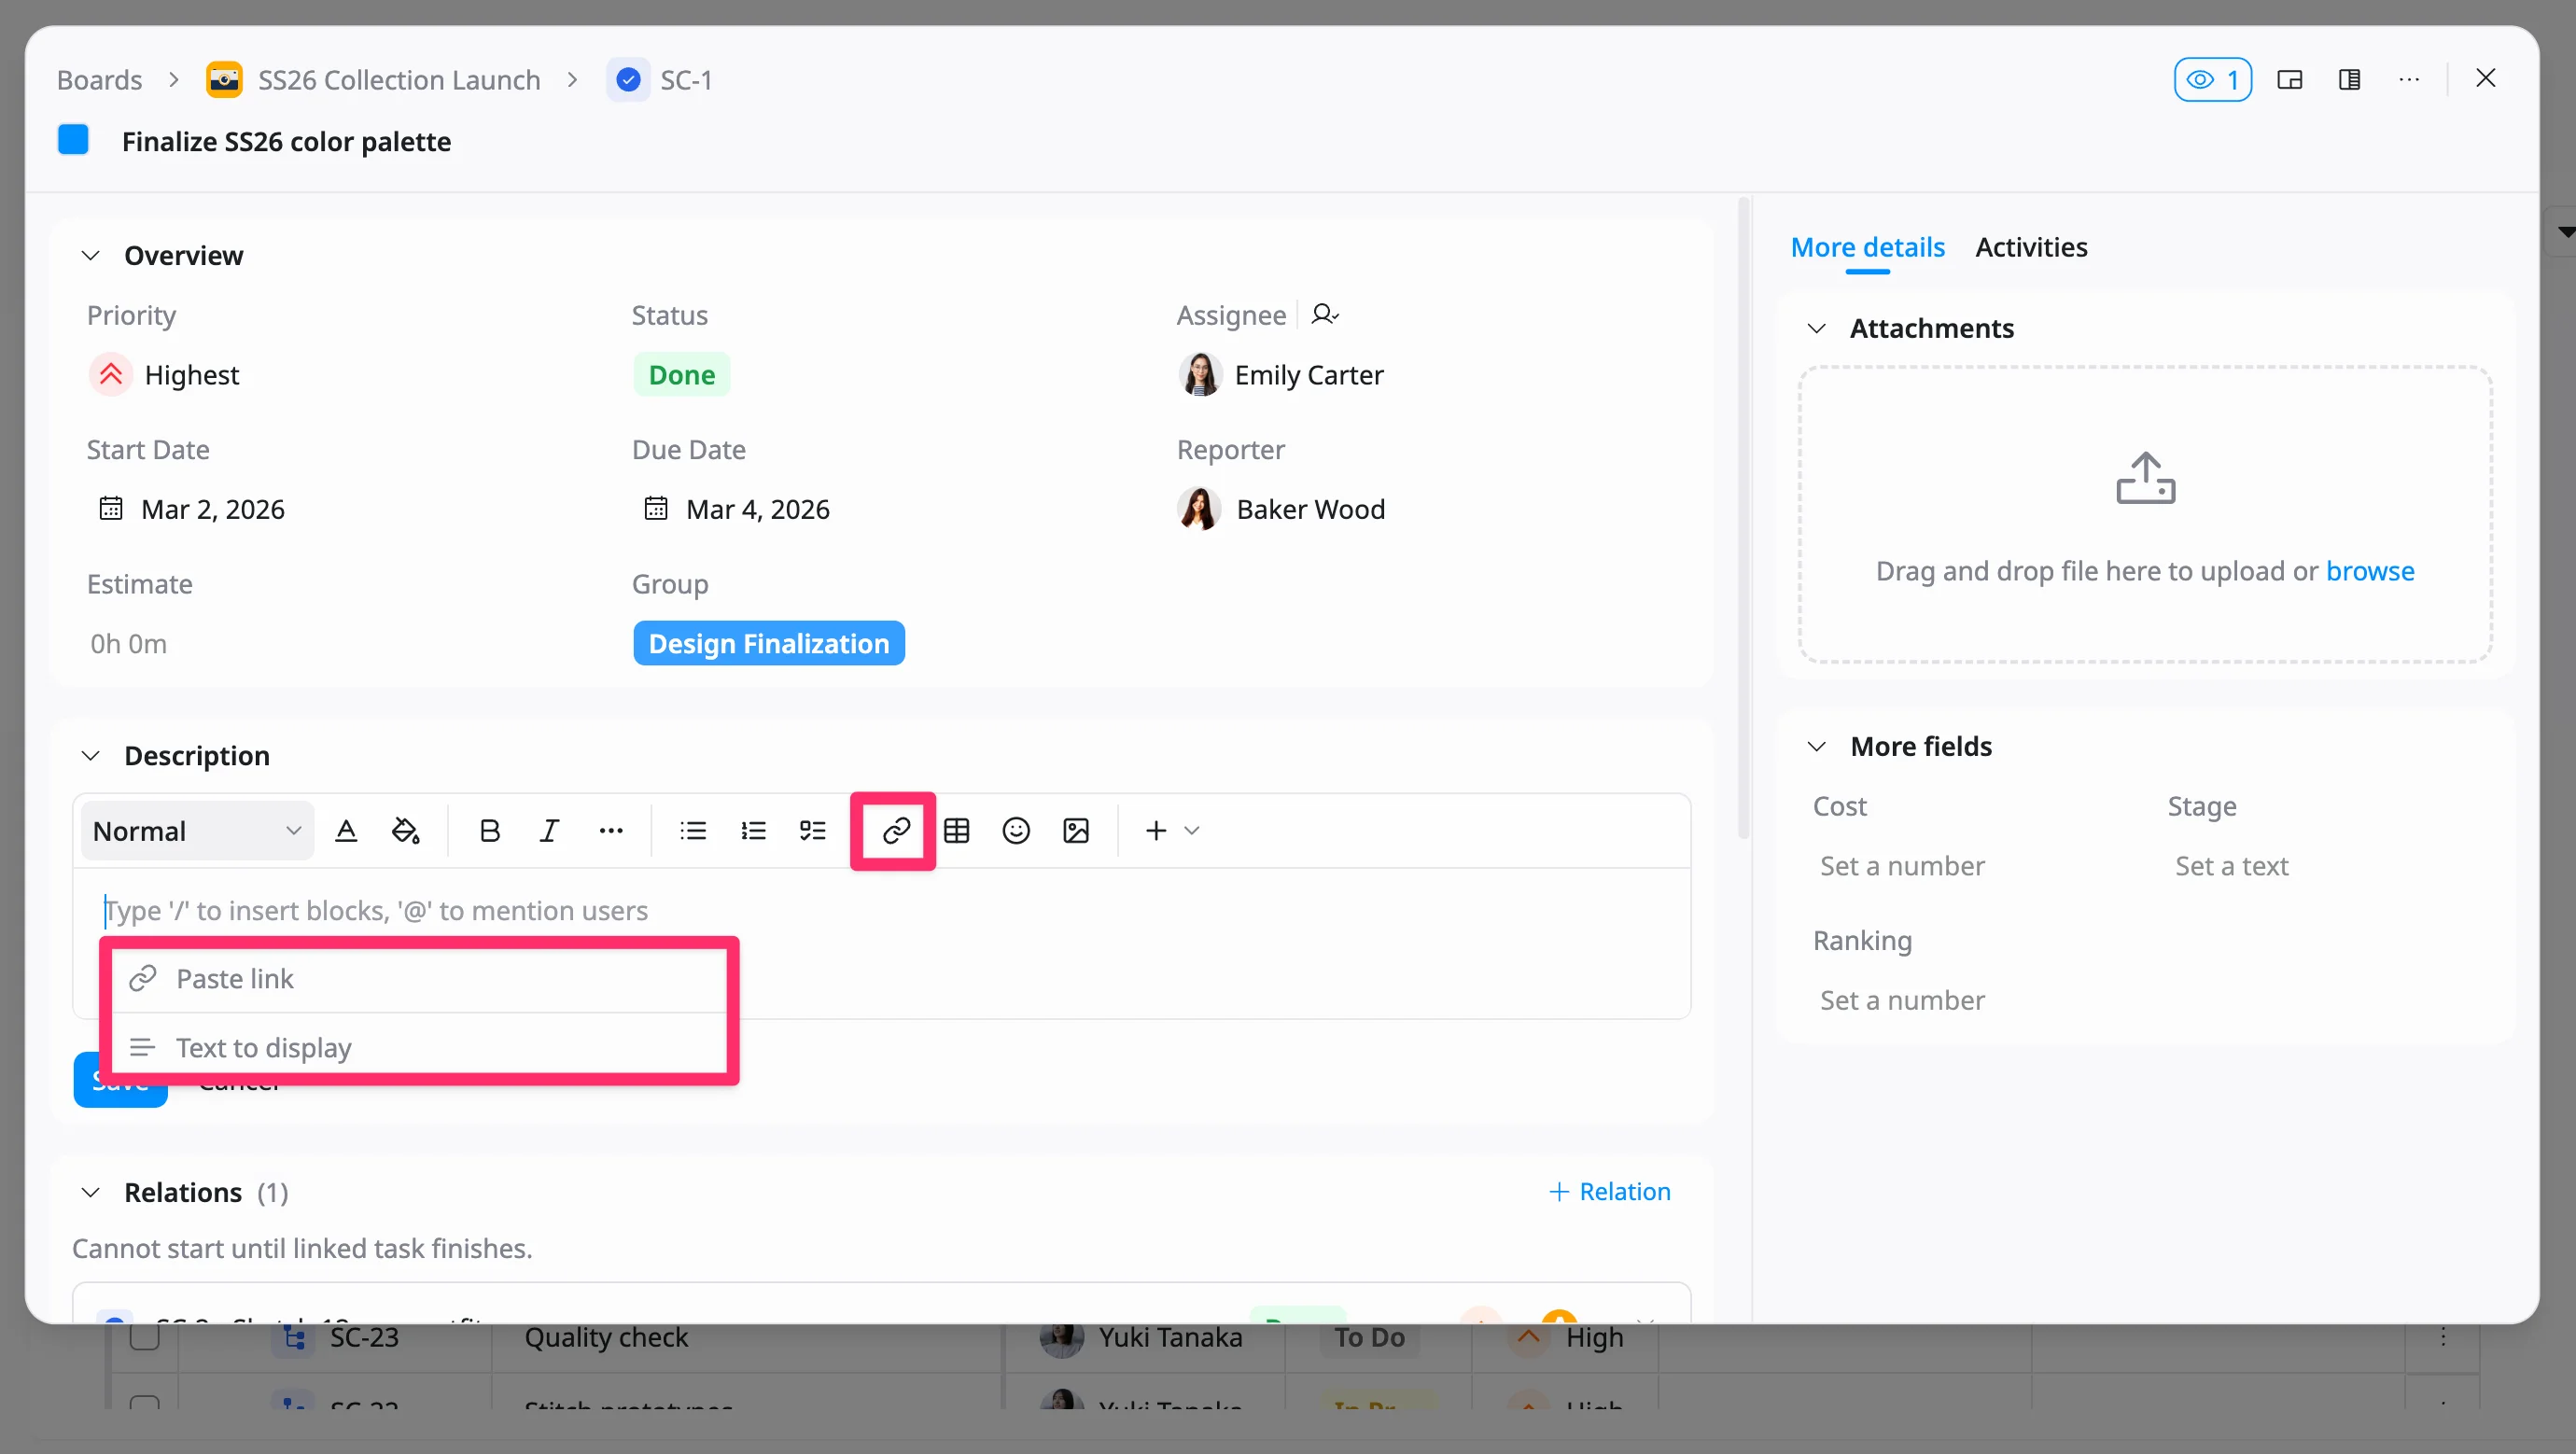
Task: Open more text formatting options
Action: click(611, 831)
